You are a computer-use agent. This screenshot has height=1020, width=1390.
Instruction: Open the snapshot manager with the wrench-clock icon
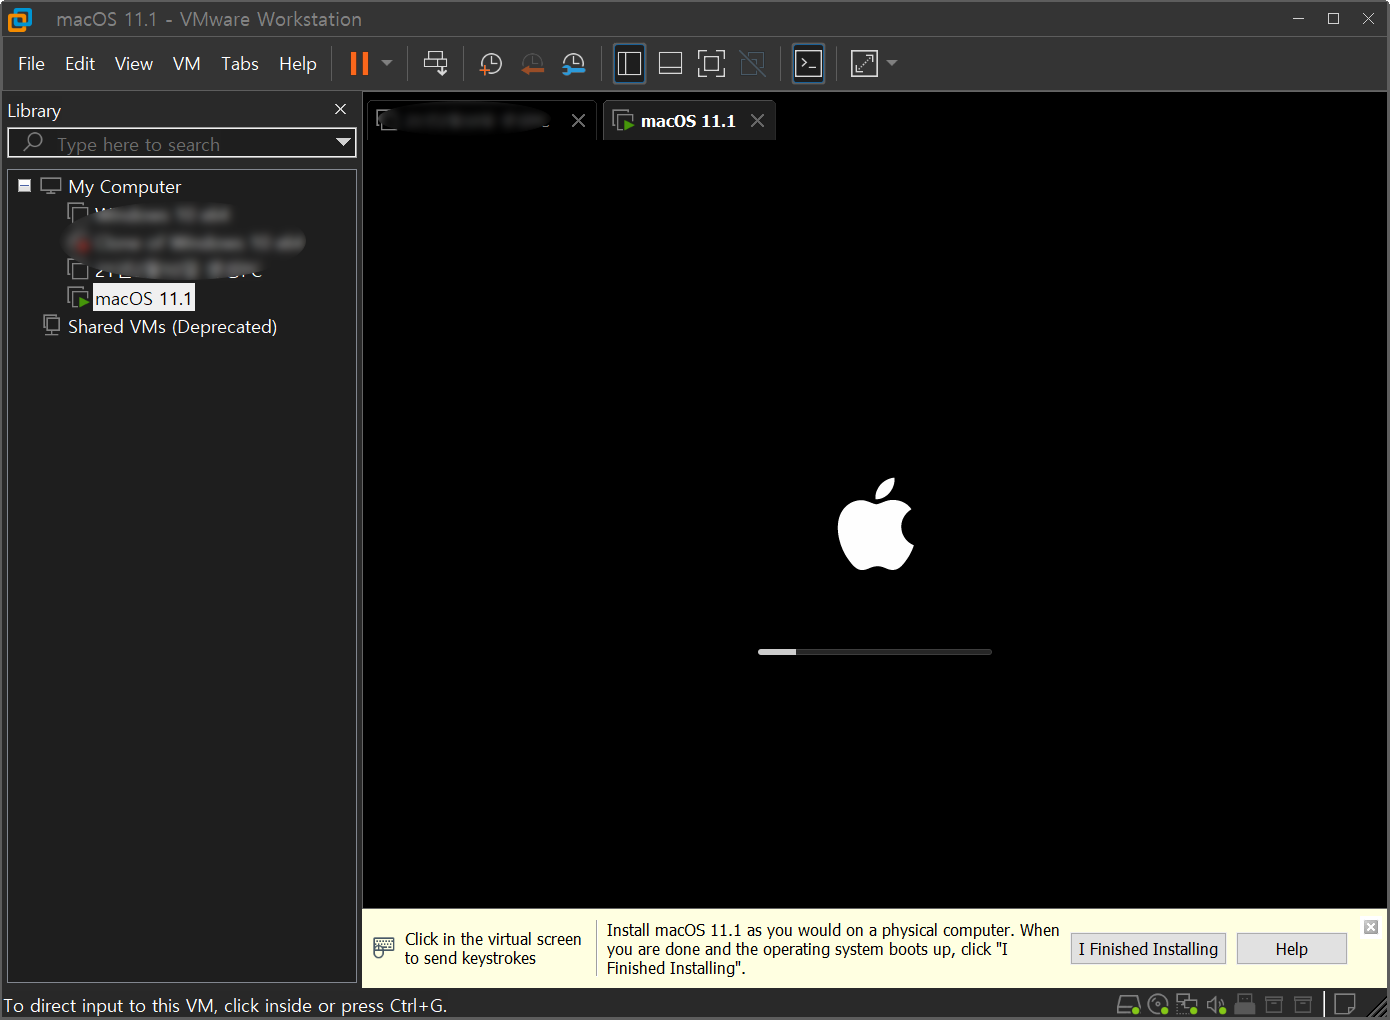(x=574, y=64)
